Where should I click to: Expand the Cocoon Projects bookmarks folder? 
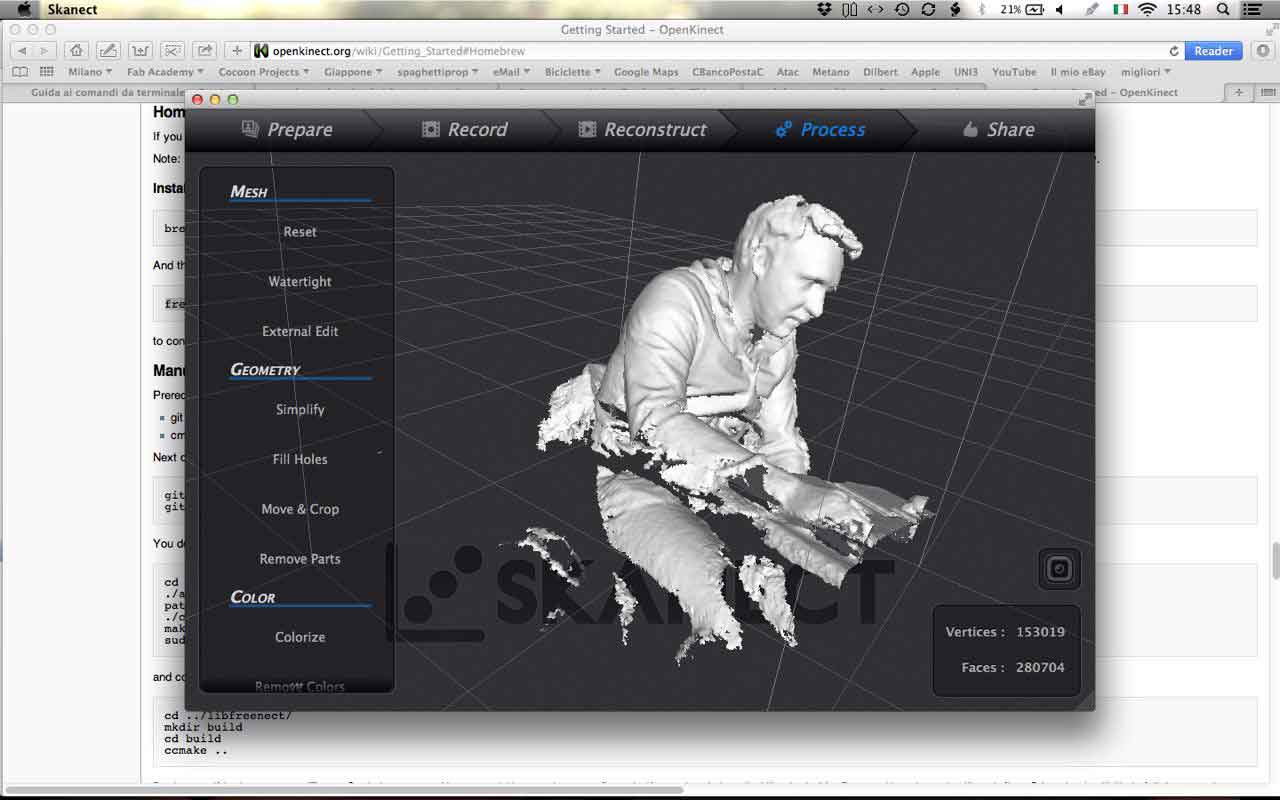pos(264,72)
